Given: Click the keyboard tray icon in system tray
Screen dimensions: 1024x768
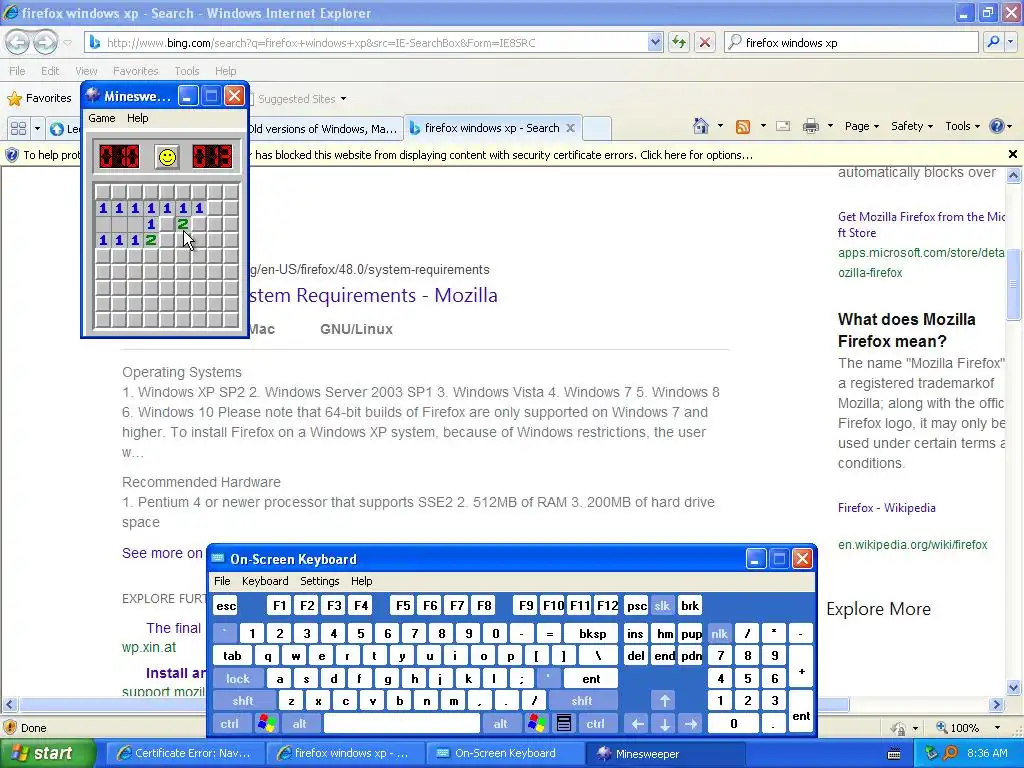Looking at the screenshot, I should (894, 754).
